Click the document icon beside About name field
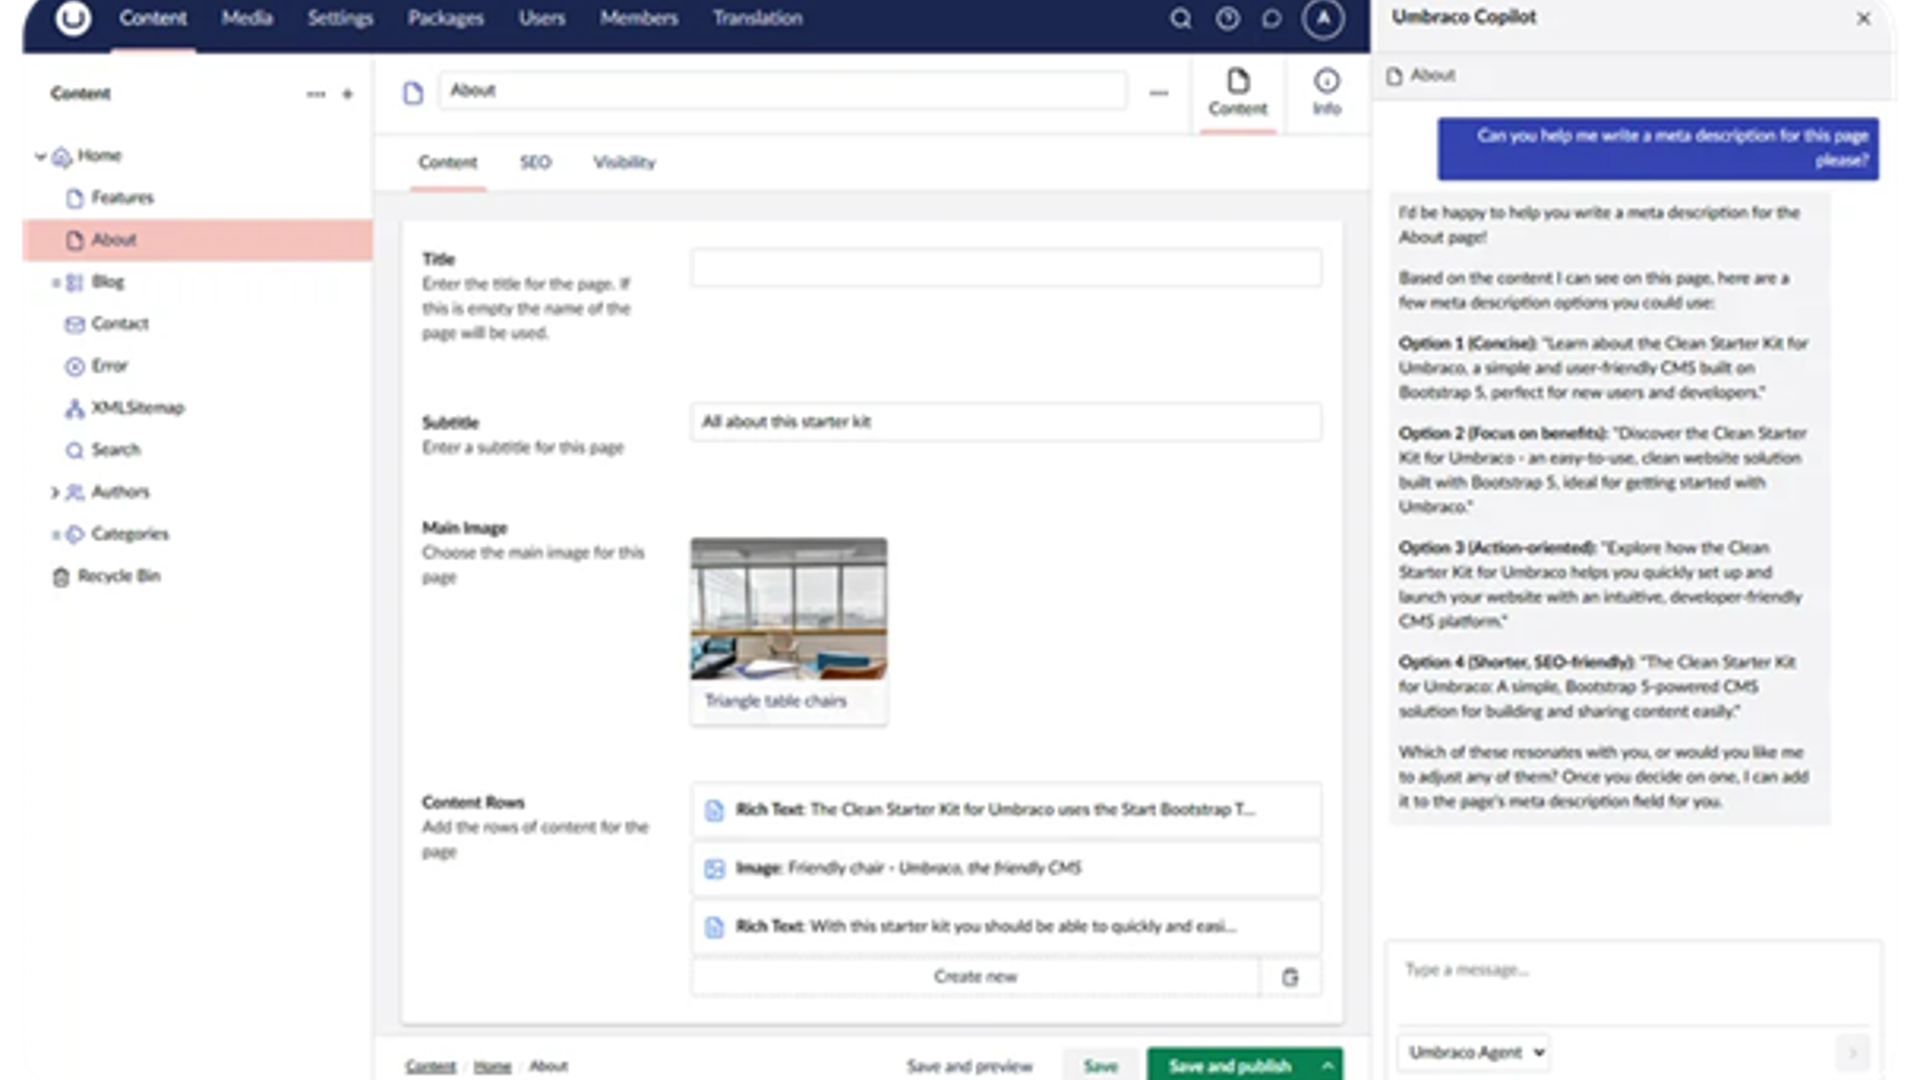The image size is (1920, 1080). (413, 93)
